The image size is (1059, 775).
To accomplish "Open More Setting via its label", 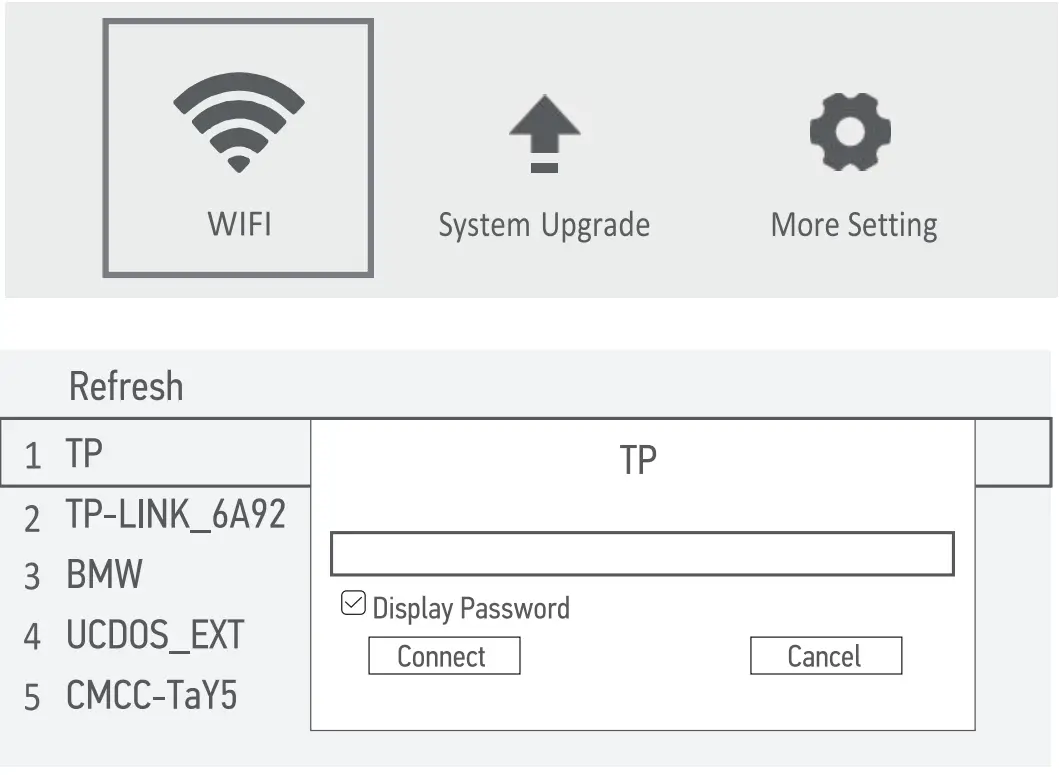I will click(x=854, y=225).
